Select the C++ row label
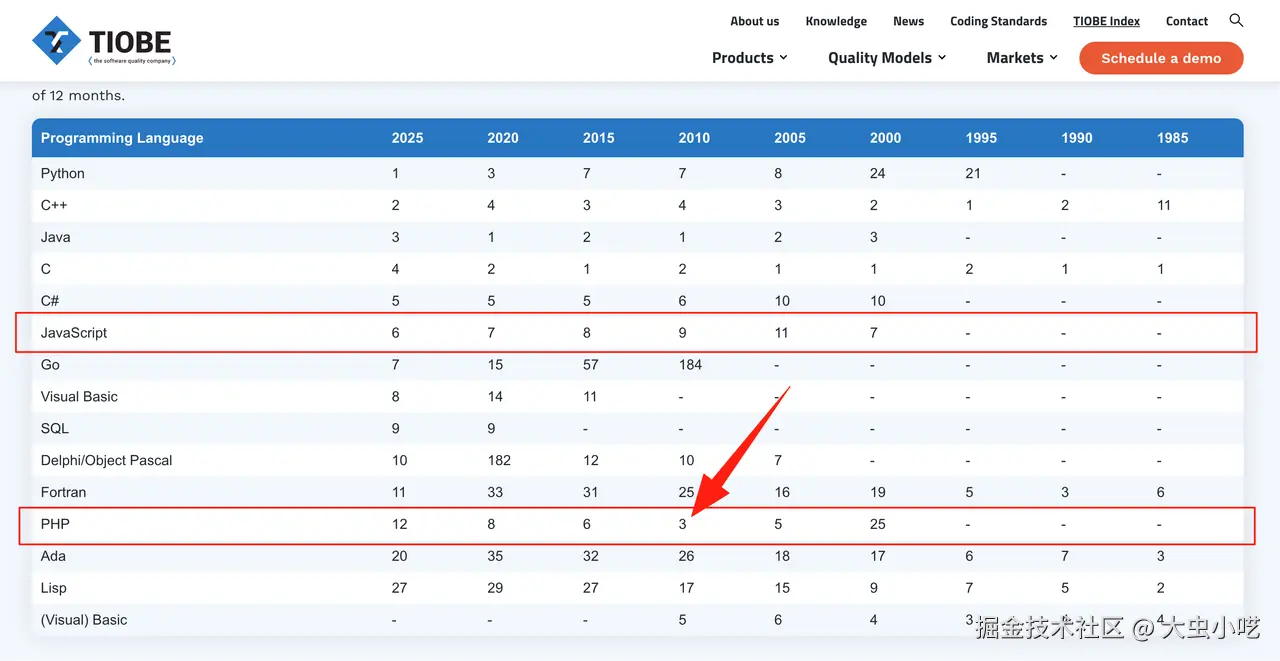Image resolution: width=1280 pixels, height=661 pixels. [x=54, y=205]
